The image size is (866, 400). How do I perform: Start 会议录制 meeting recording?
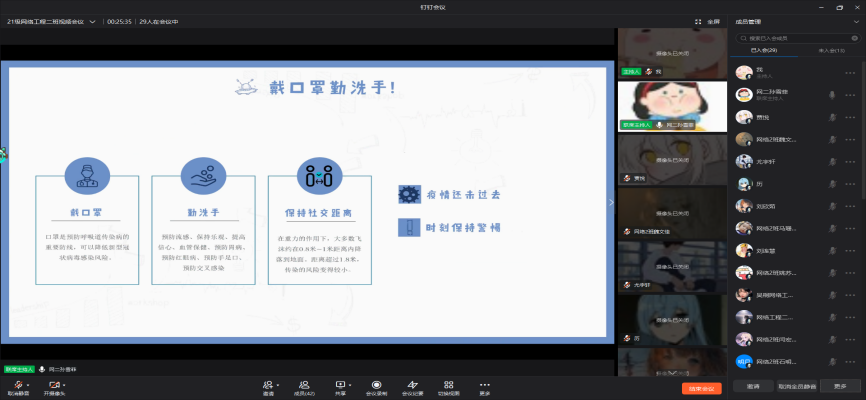click(376, 384)
